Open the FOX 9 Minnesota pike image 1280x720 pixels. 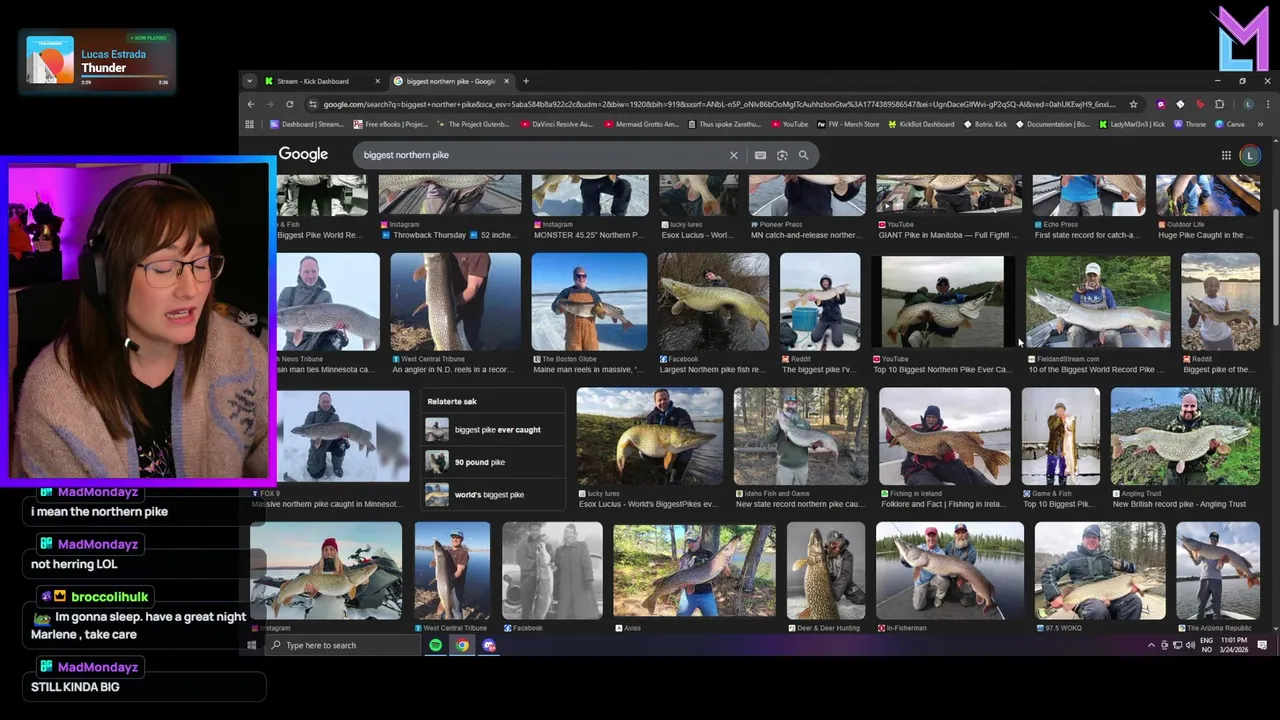click(343, 437)
